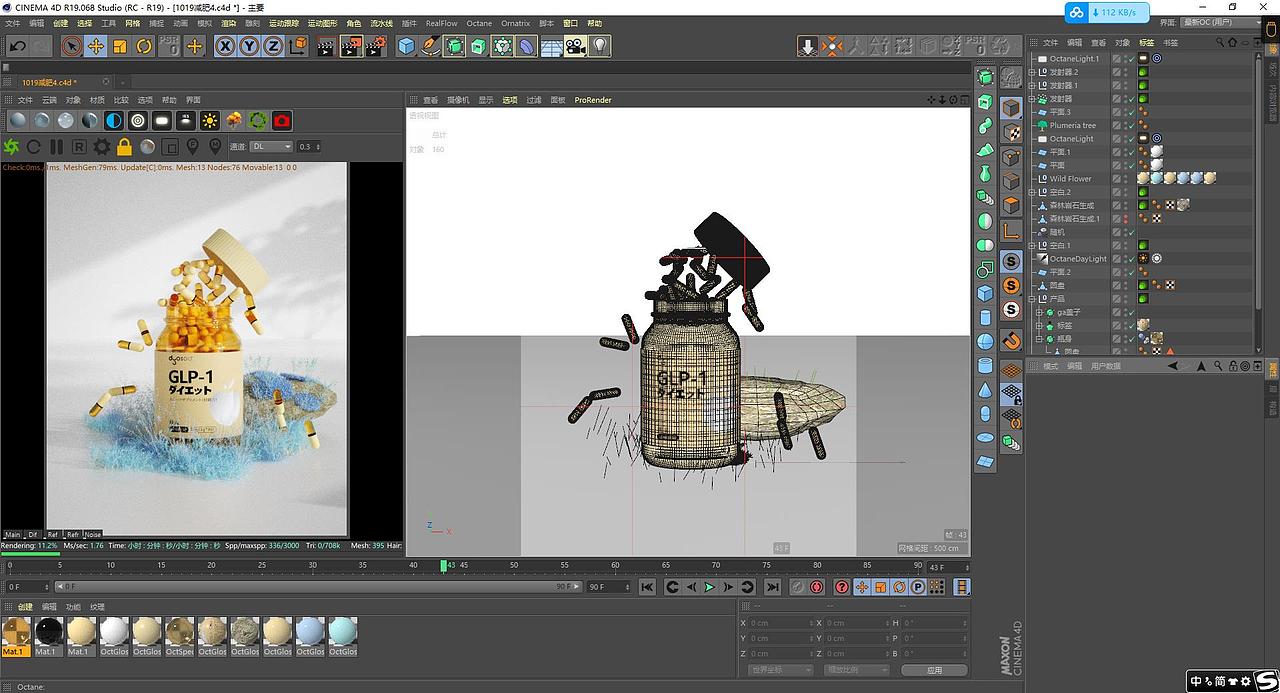This screenshot has height=693, width=1280.
Task: Open viewport ProRender menu
Action: [593, 100]
